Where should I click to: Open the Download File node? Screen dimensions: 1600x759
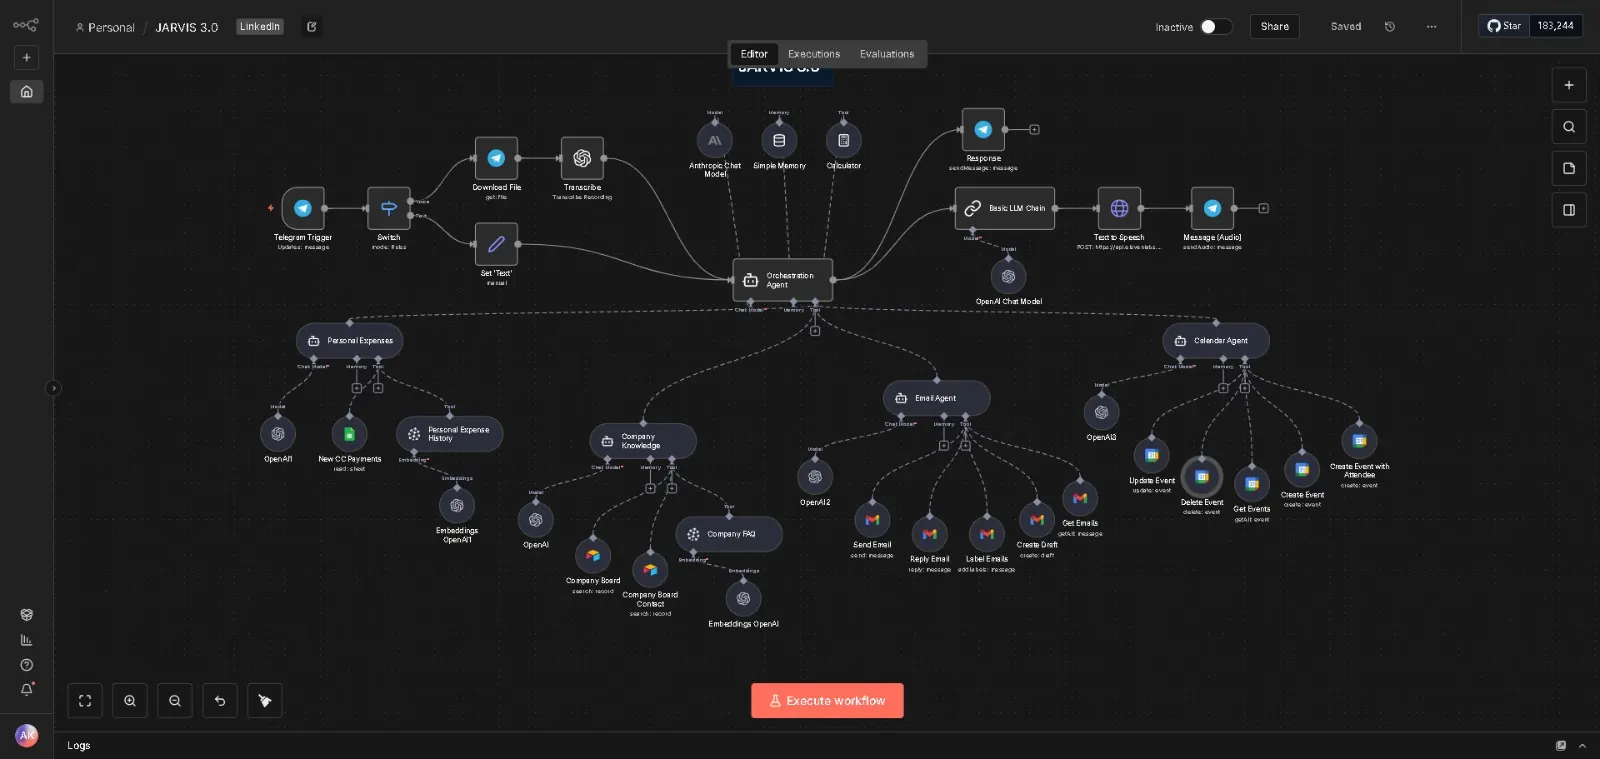pos(496,158)
